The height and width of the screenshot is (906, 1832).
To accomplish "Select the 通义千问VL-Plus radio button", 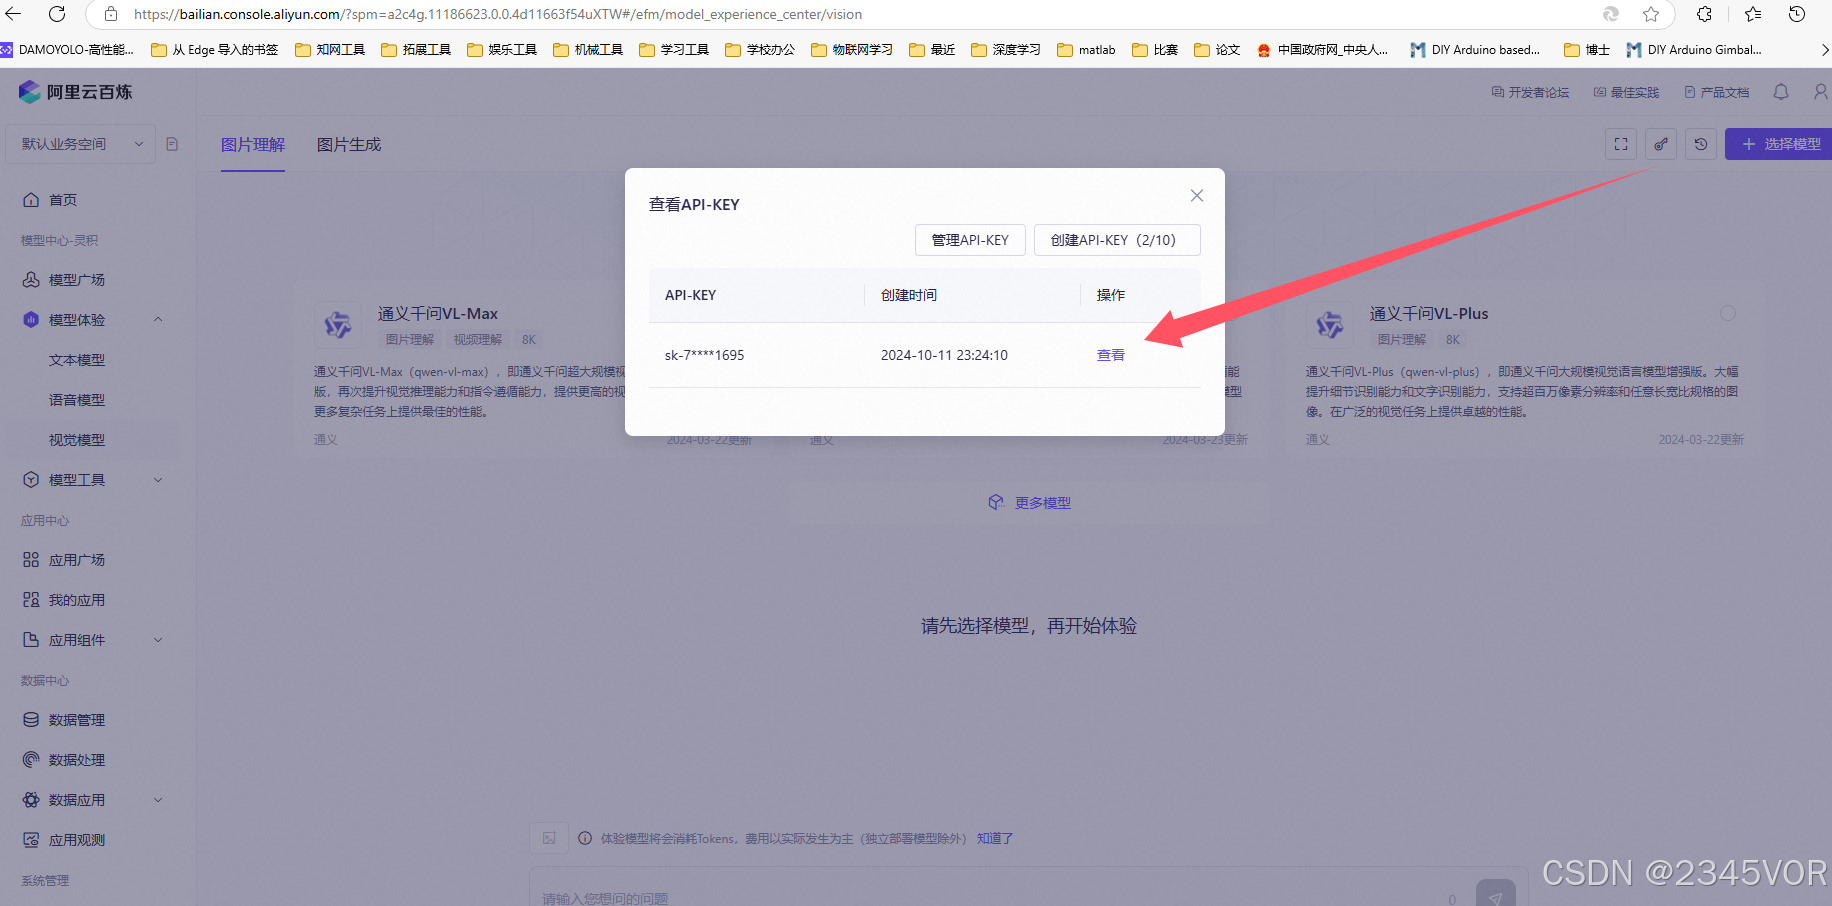I will pyautogui.click(x=1728, y=313).
